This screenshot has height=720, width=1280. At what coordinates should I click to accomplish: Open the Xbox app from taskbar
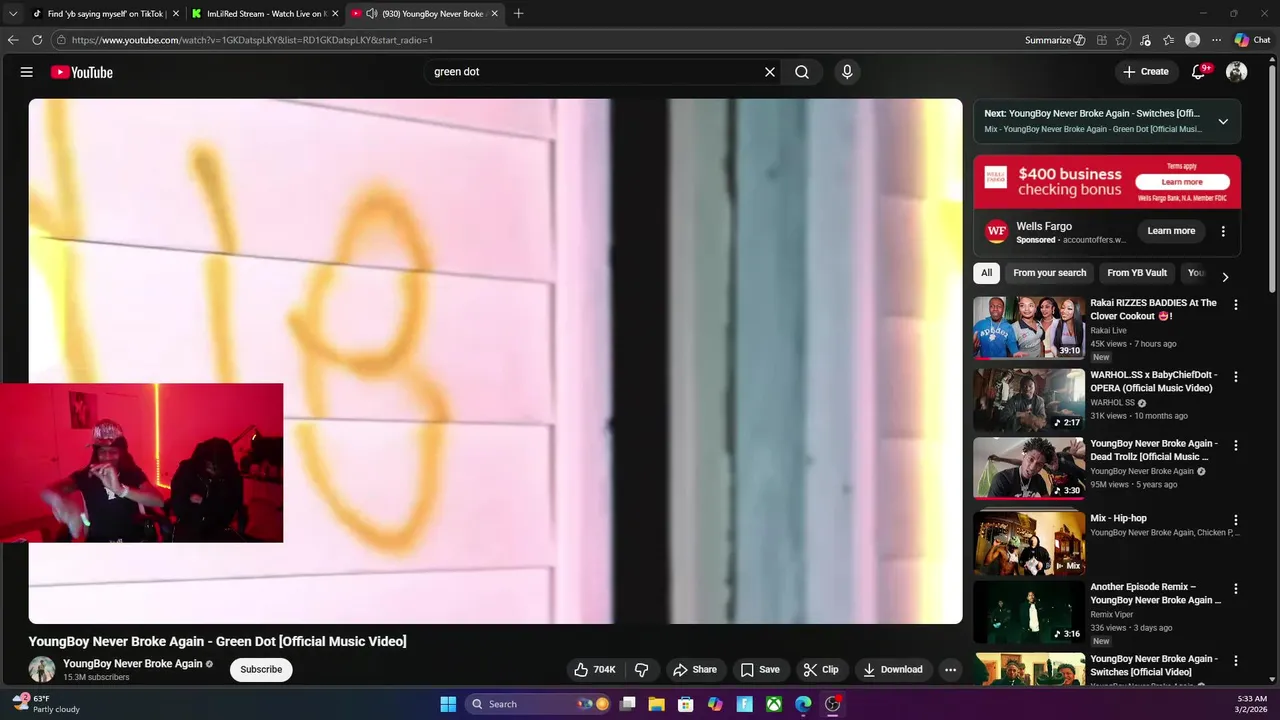[774, 704]
